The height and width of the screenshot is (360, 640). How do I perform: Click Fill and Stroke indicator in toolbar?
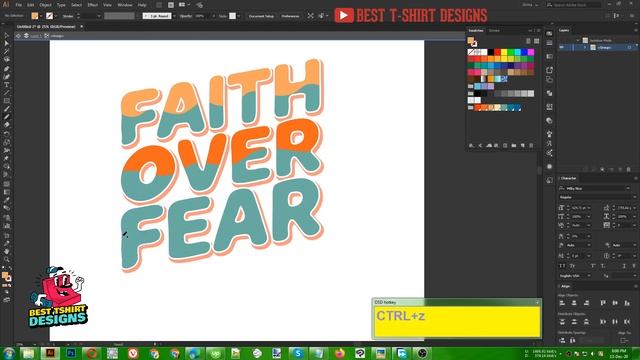7,277
